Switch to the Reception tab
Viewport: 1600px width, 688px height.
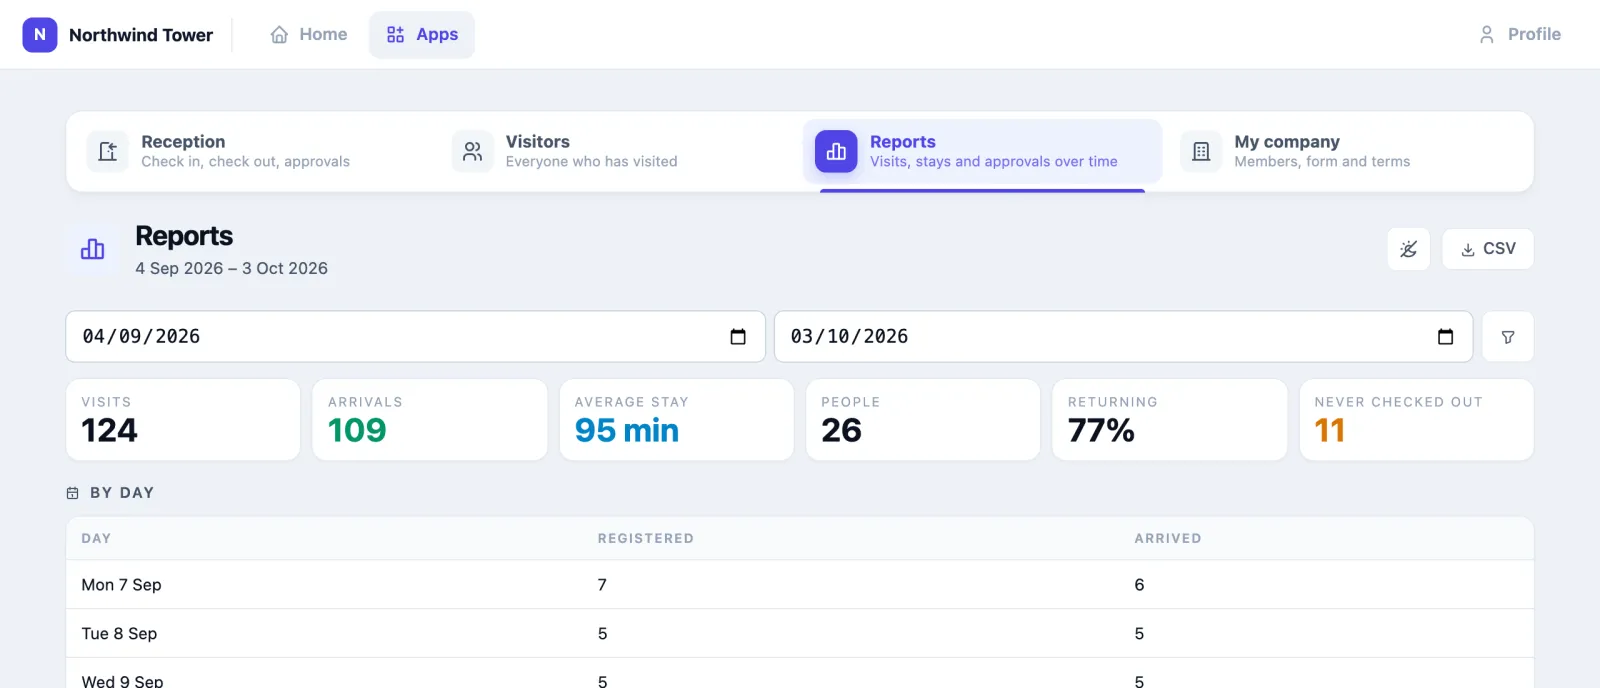[254, 151]
